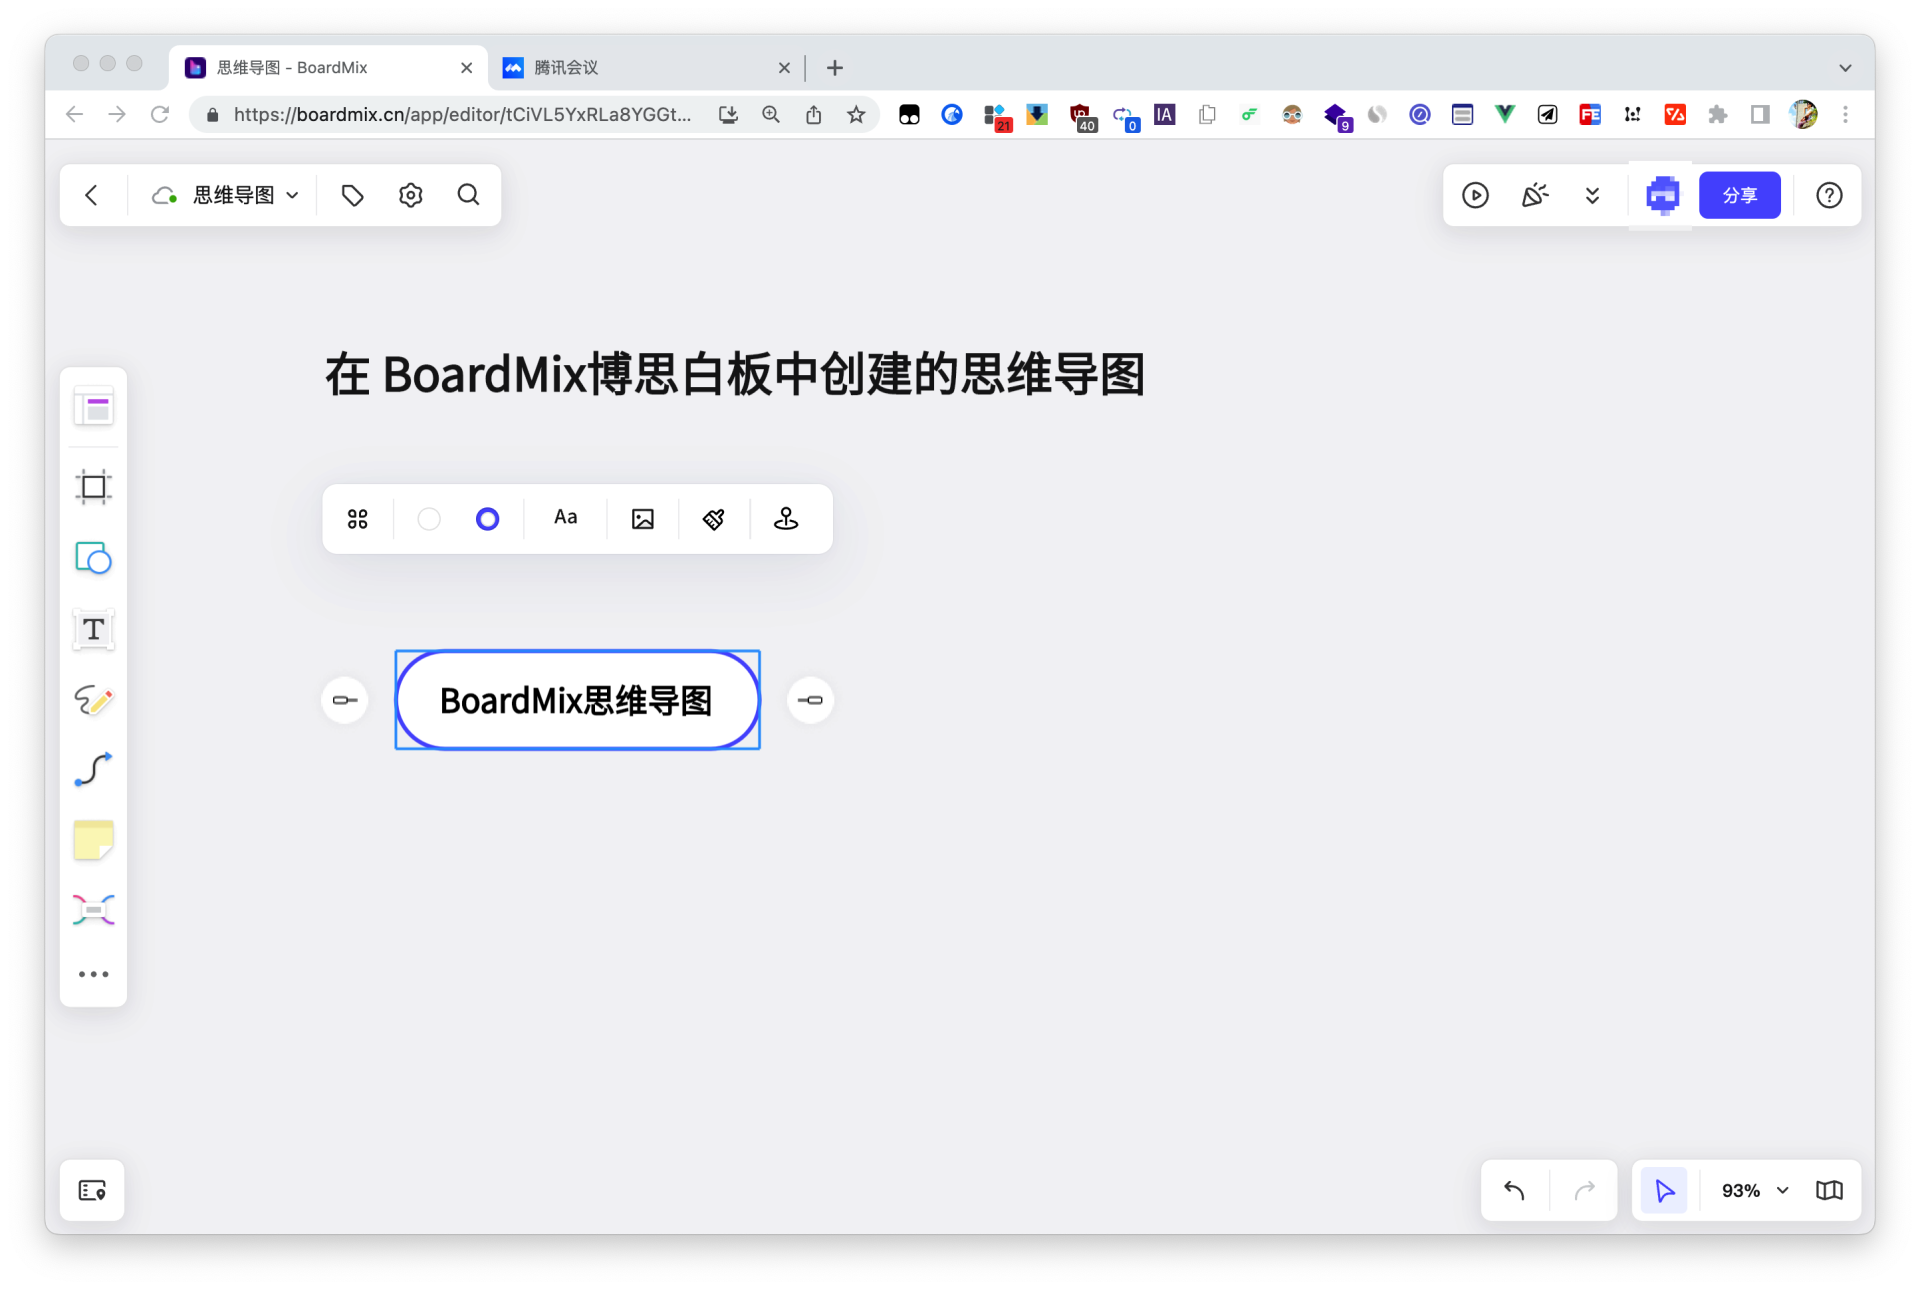Select the Connector line tool
This screenshot has height=1290, width=1920.
pyautogui.click(x=94, y=770)
